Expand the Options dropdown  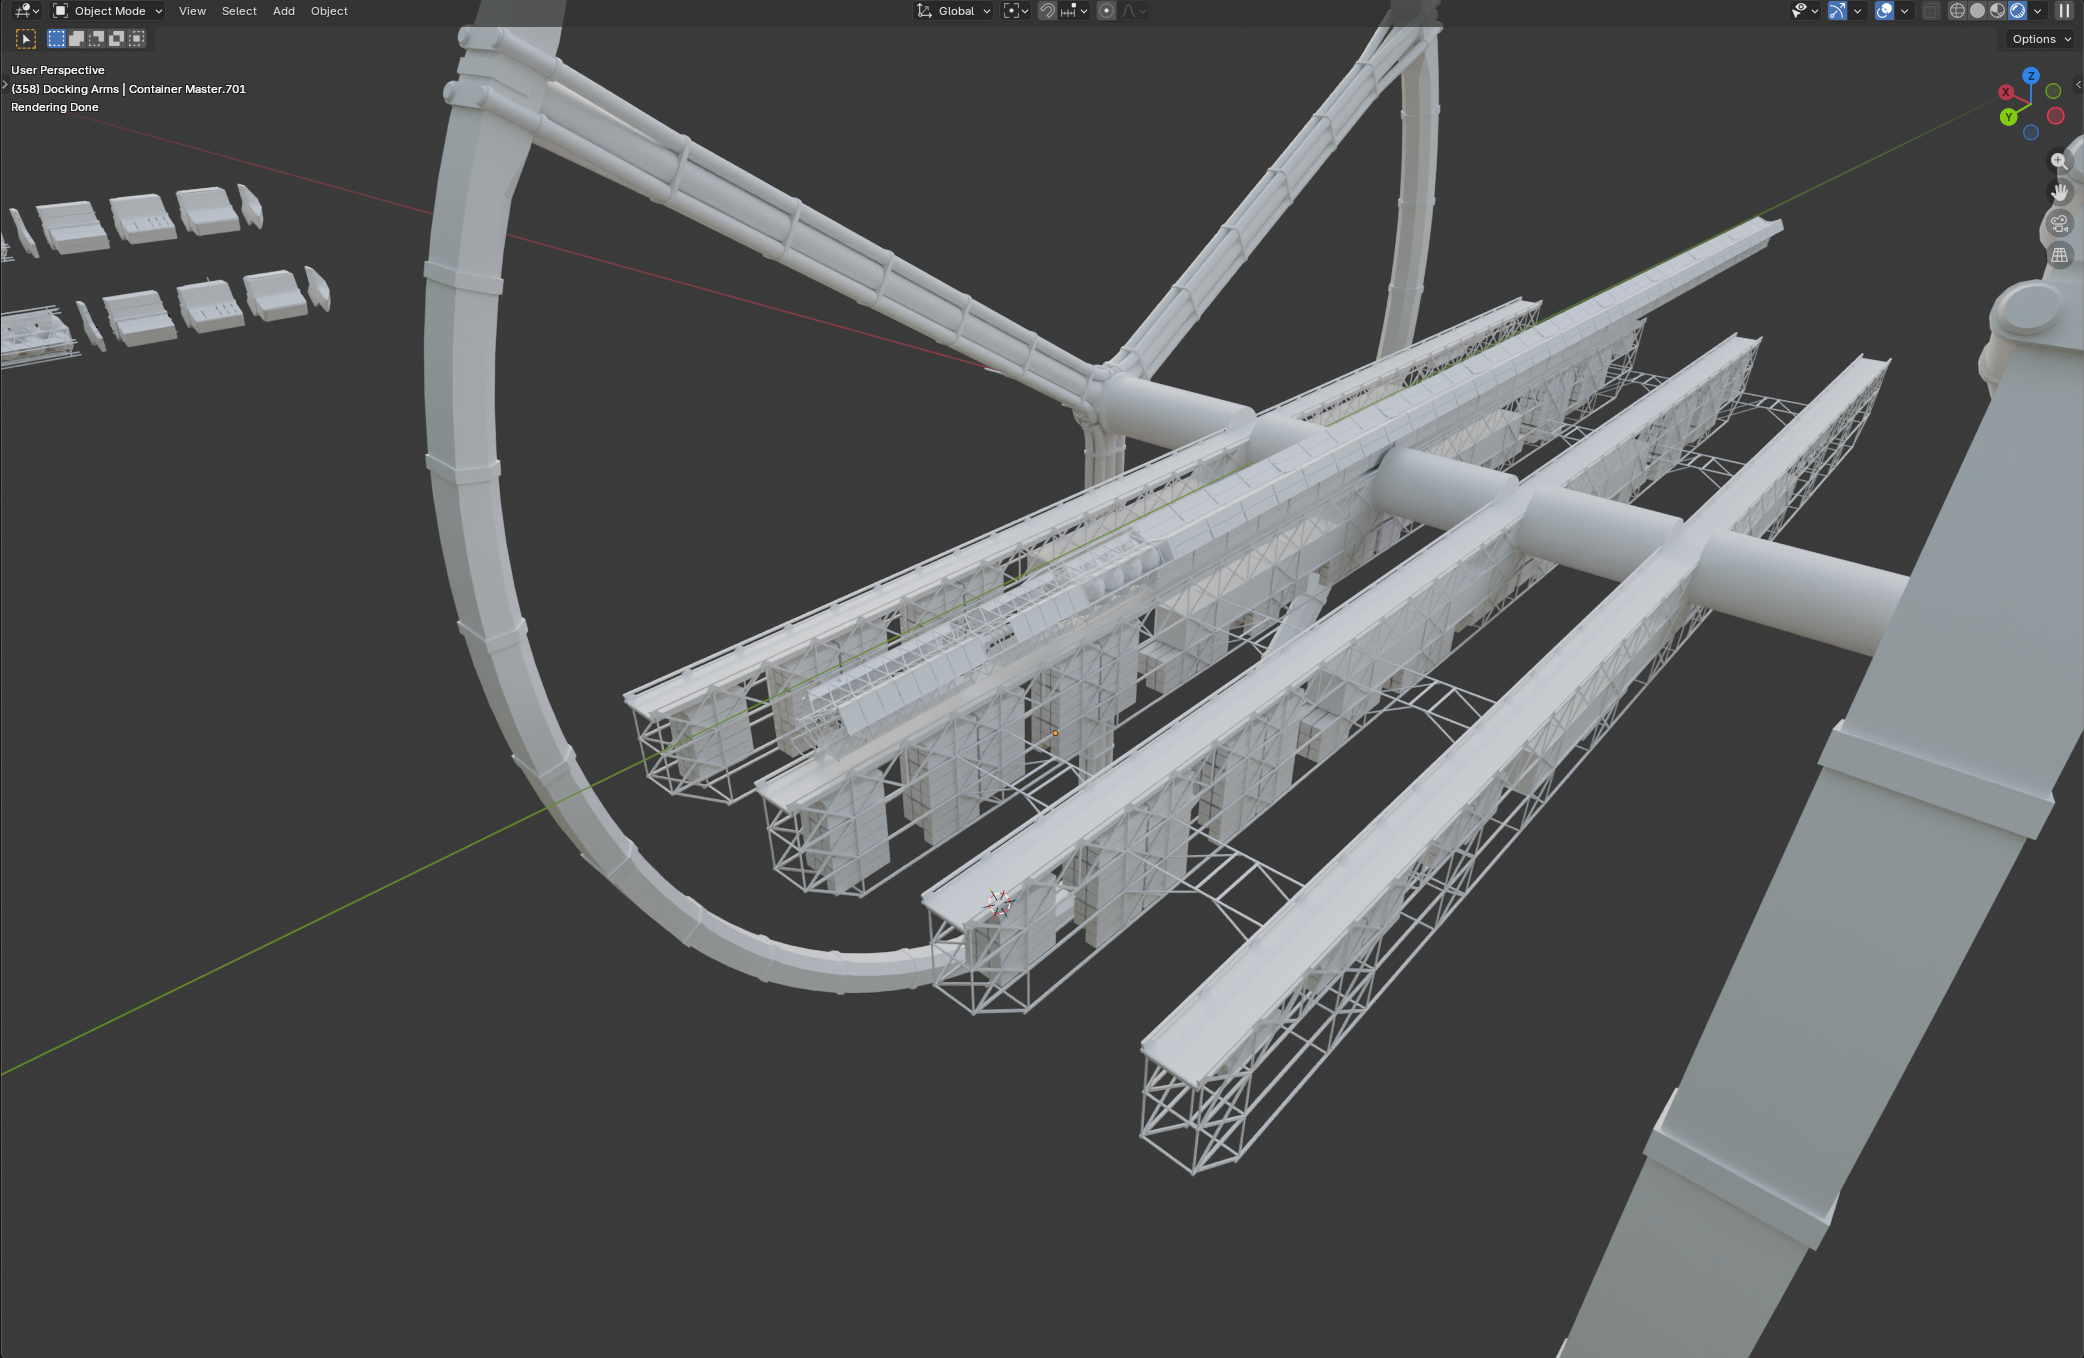(x=2041, y=39)
